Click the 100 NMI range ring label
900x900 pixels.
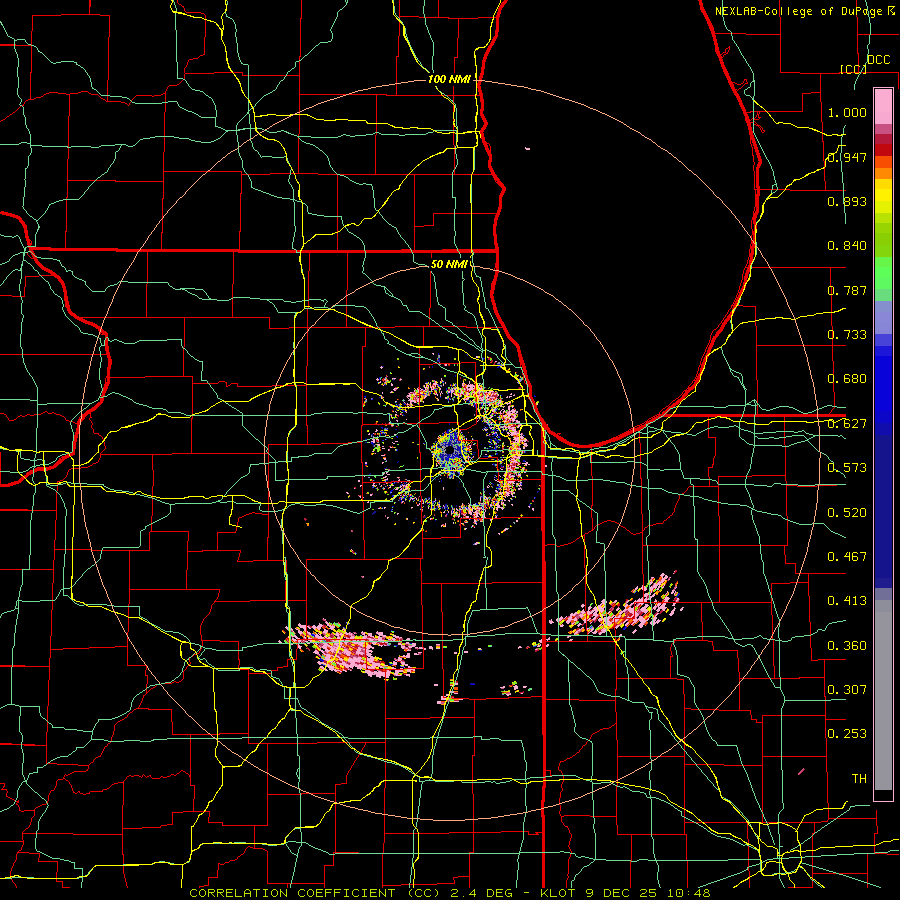(x=449, y=79)
